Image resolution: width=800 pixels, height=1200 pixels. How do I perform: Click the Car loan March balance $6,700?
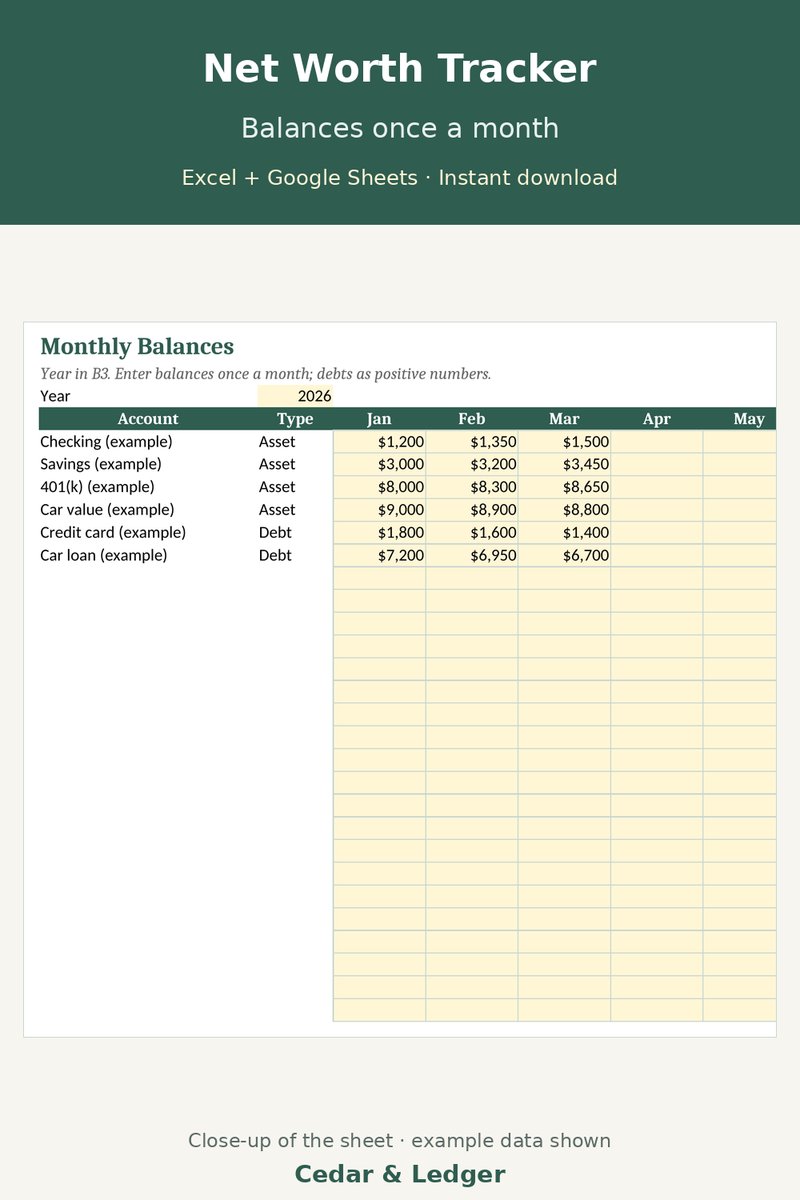(x=564, y=555)
